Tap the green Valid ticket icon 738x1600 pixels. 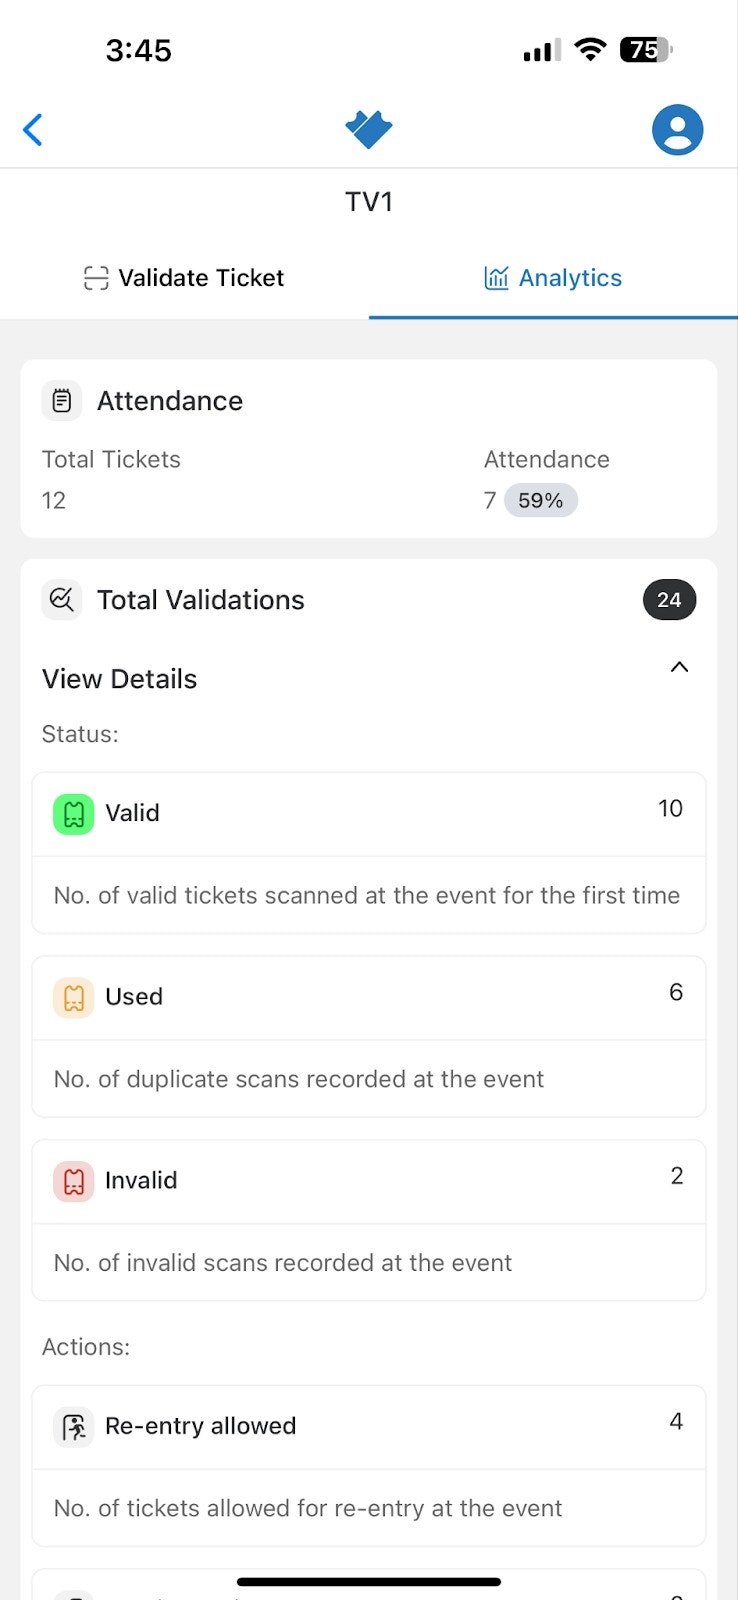pos(74,814)
